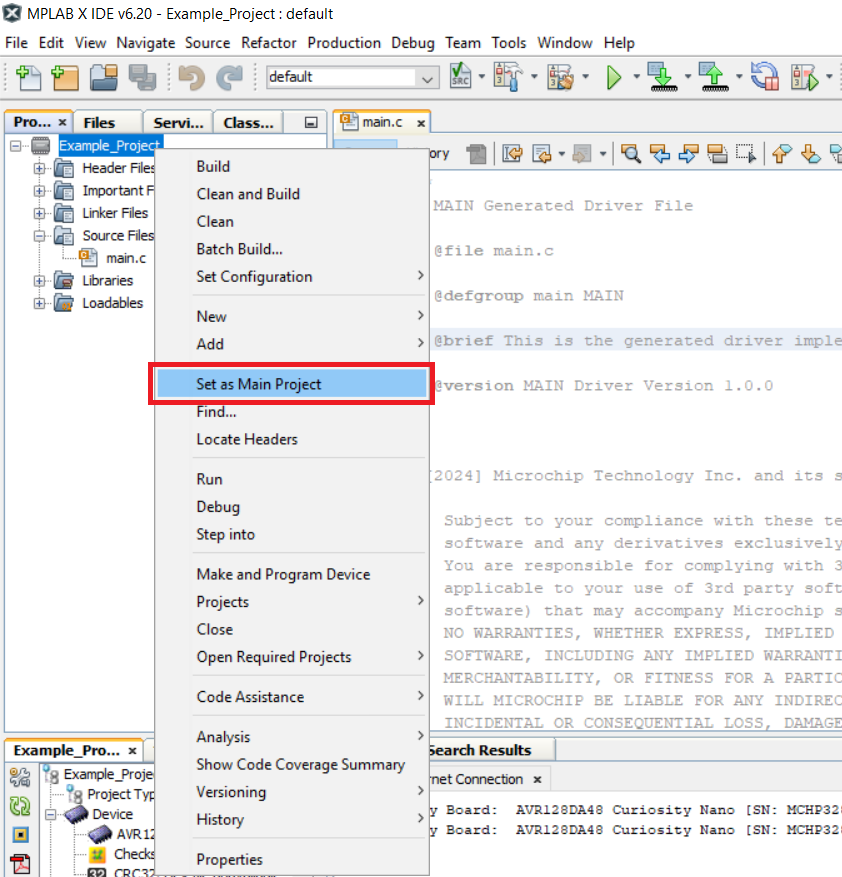
Task: Switch to the Class... (Classes) tab
Action: coord(248,122)
